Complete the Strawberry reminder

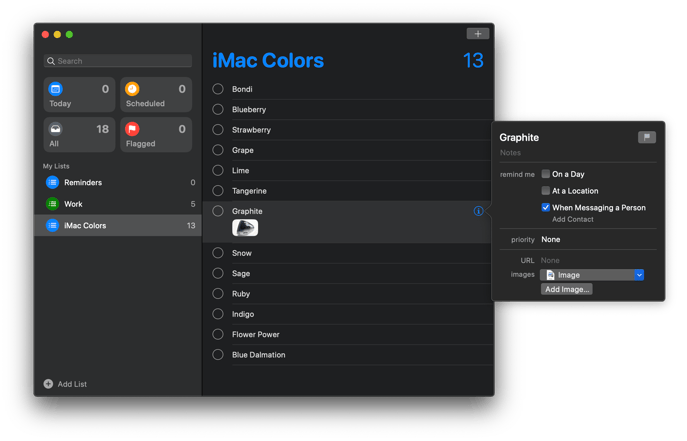[218, 130]
